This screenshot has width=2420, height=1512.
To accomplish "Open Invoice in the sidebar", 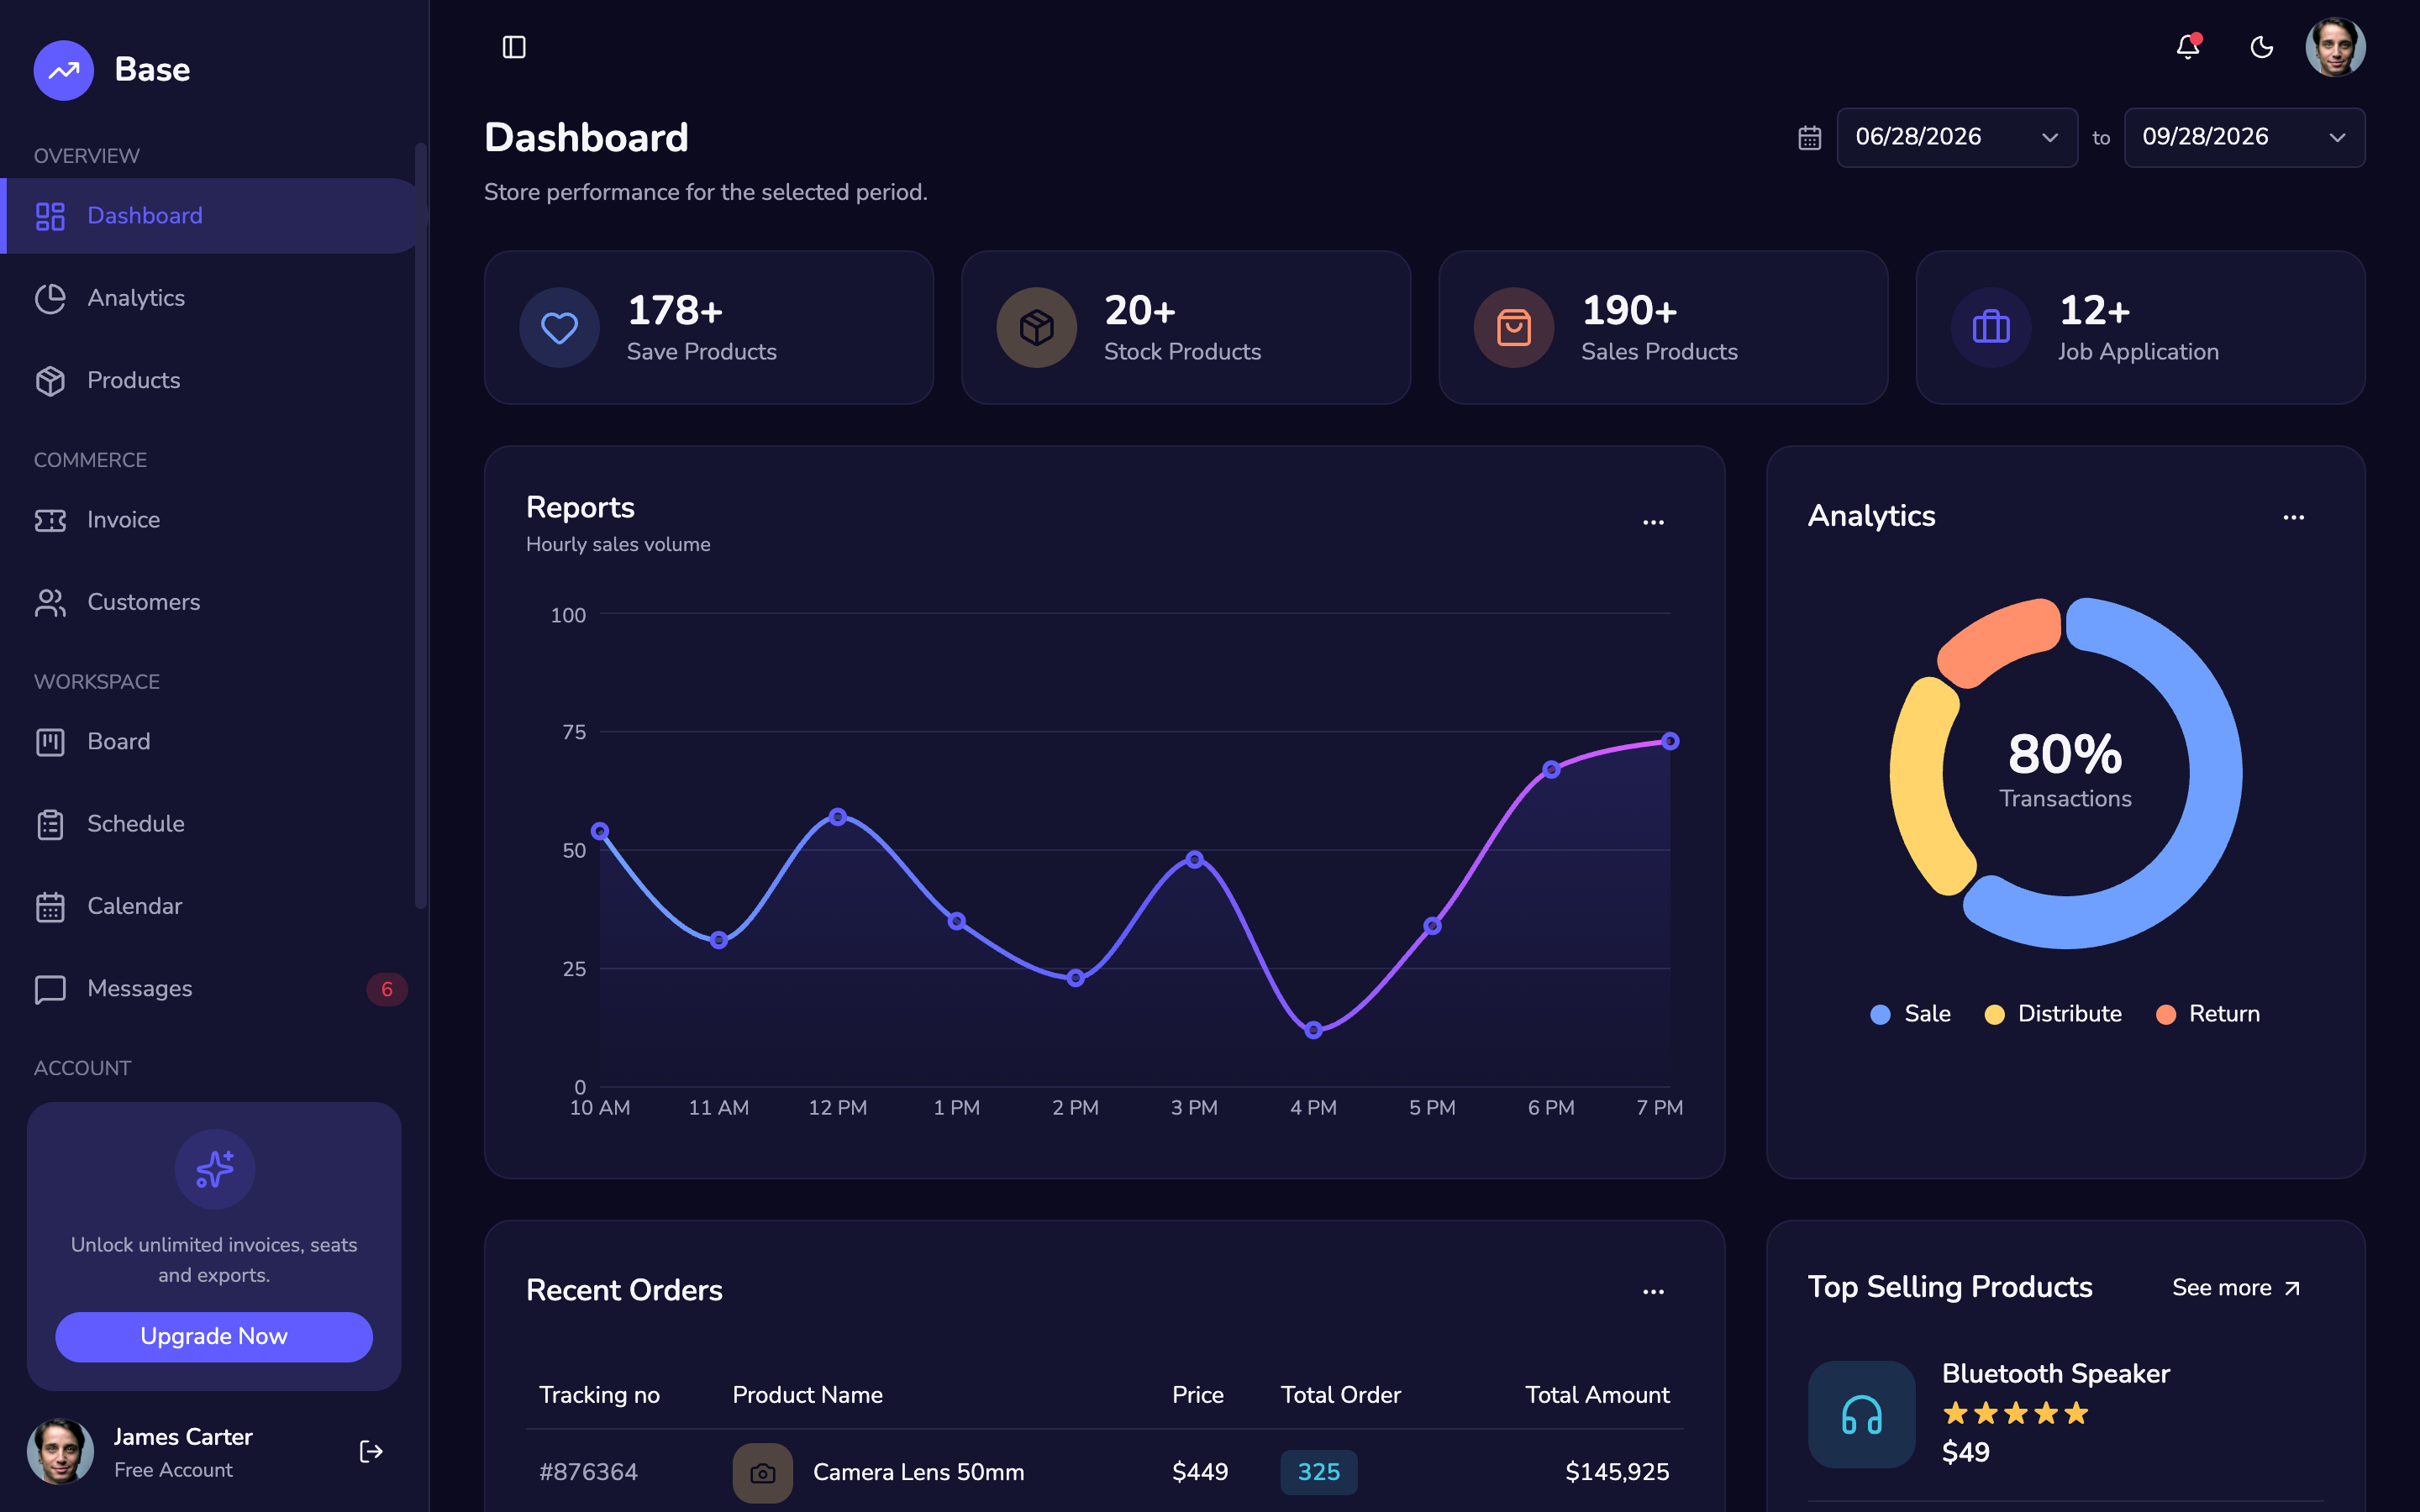I will (x=210, y=520).
